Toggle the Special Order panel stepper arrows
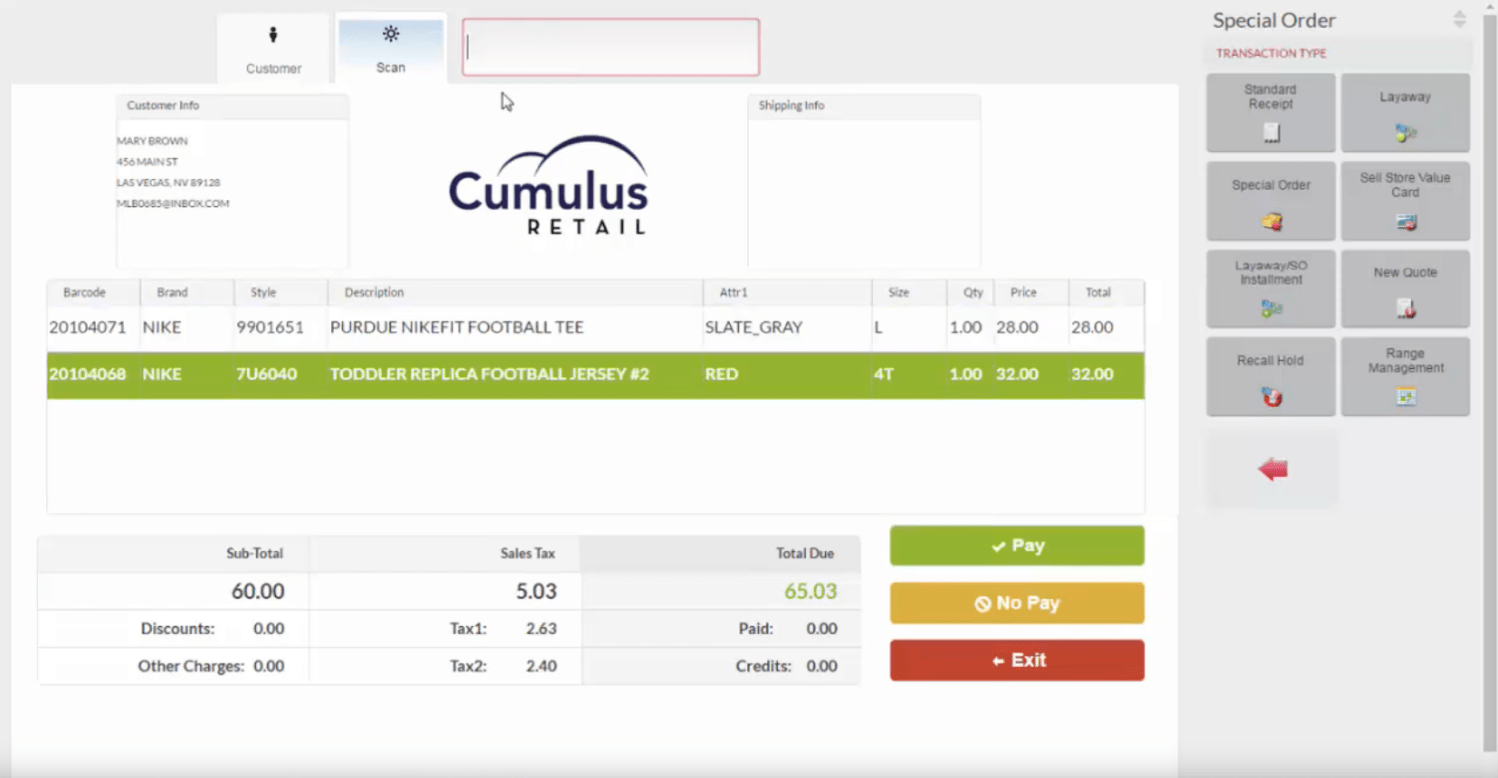Image resolution: width=1498 pixels, height=778 pixels. 1459,19
